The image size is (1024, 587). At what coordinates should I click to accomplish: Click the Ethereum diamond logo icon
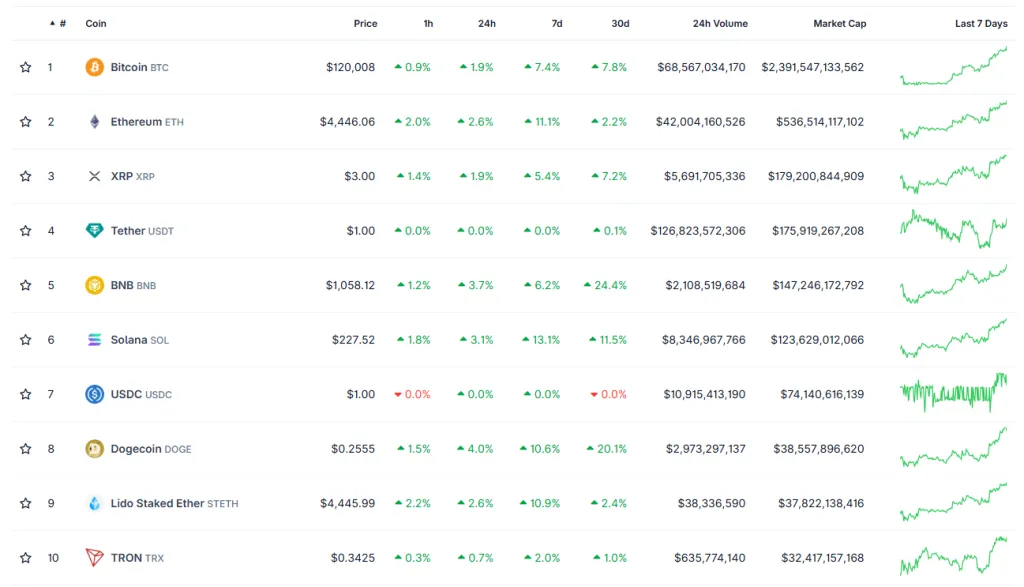point(95,122)
